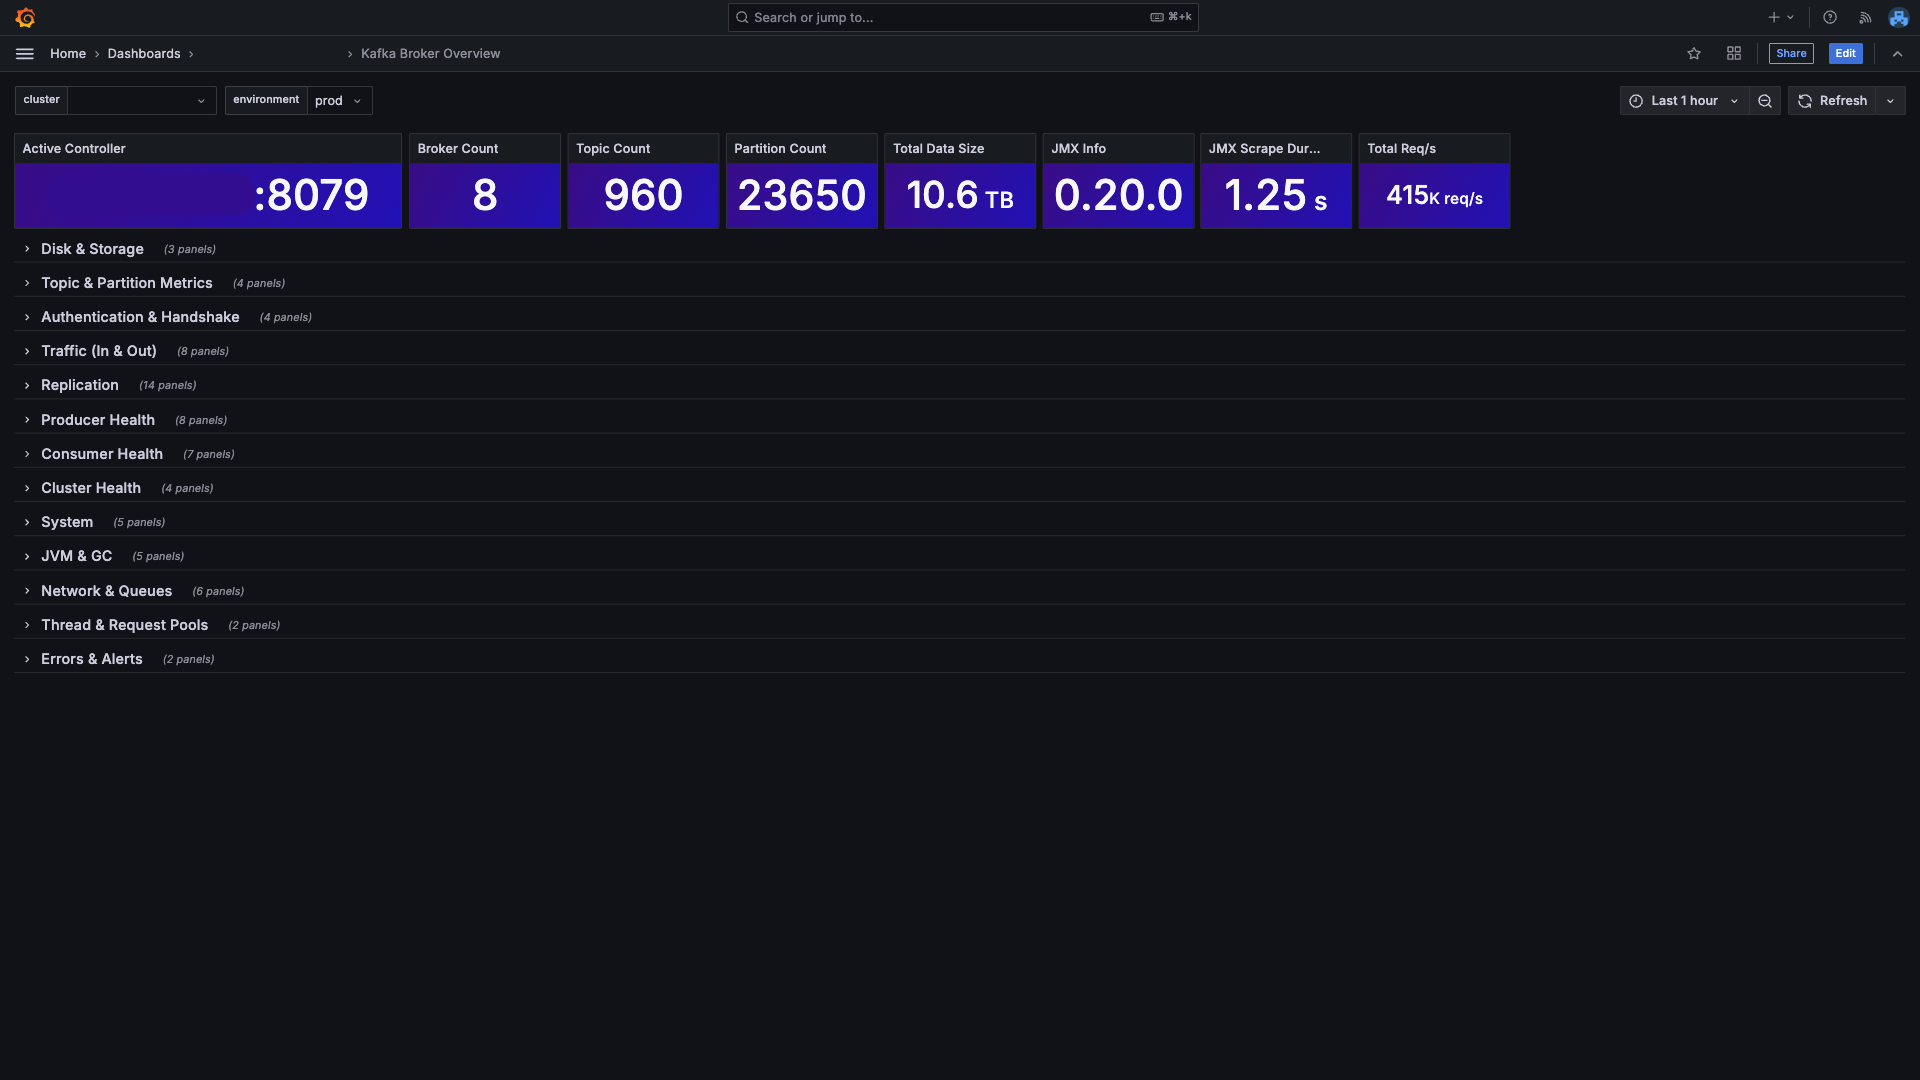Go to the Dashboards breadcrumb link
Image resolution: width=1920 pixels, height=1080 pixels.
coord(144,54)
